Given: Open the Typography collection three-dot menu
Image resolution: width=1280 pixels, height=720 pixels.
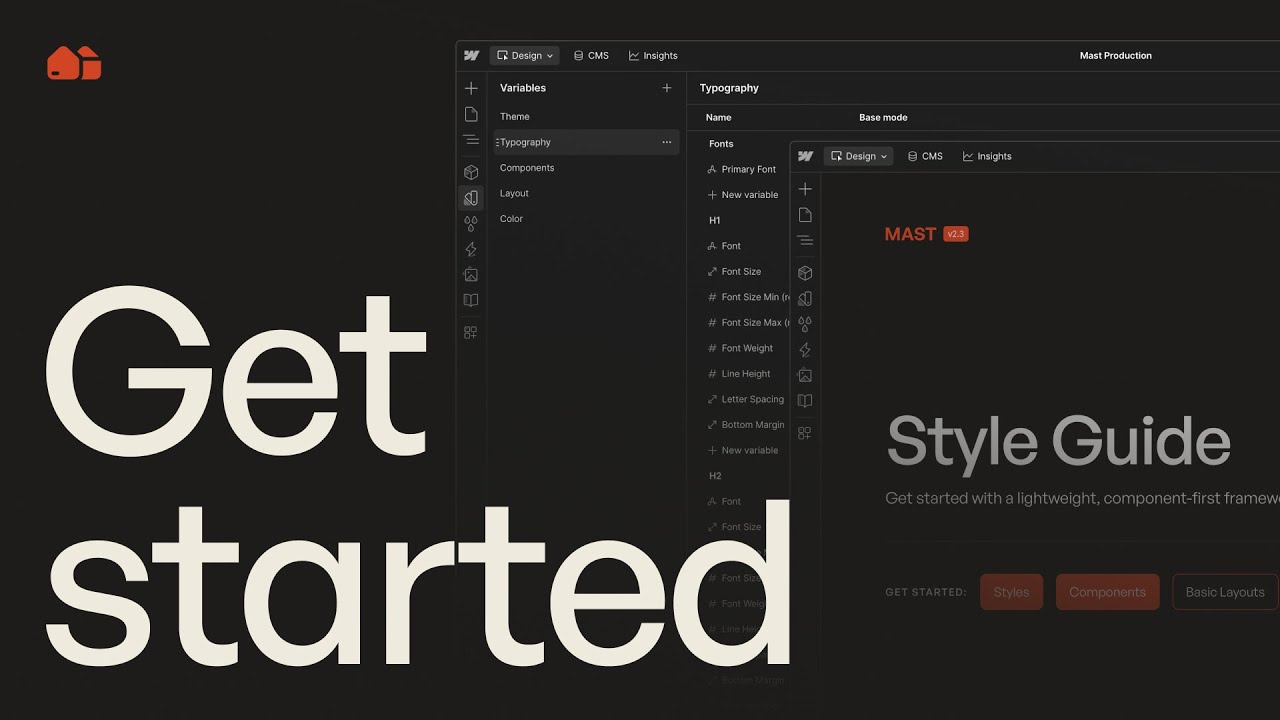Looking at the screenshot, I should (x=667, y=142).
